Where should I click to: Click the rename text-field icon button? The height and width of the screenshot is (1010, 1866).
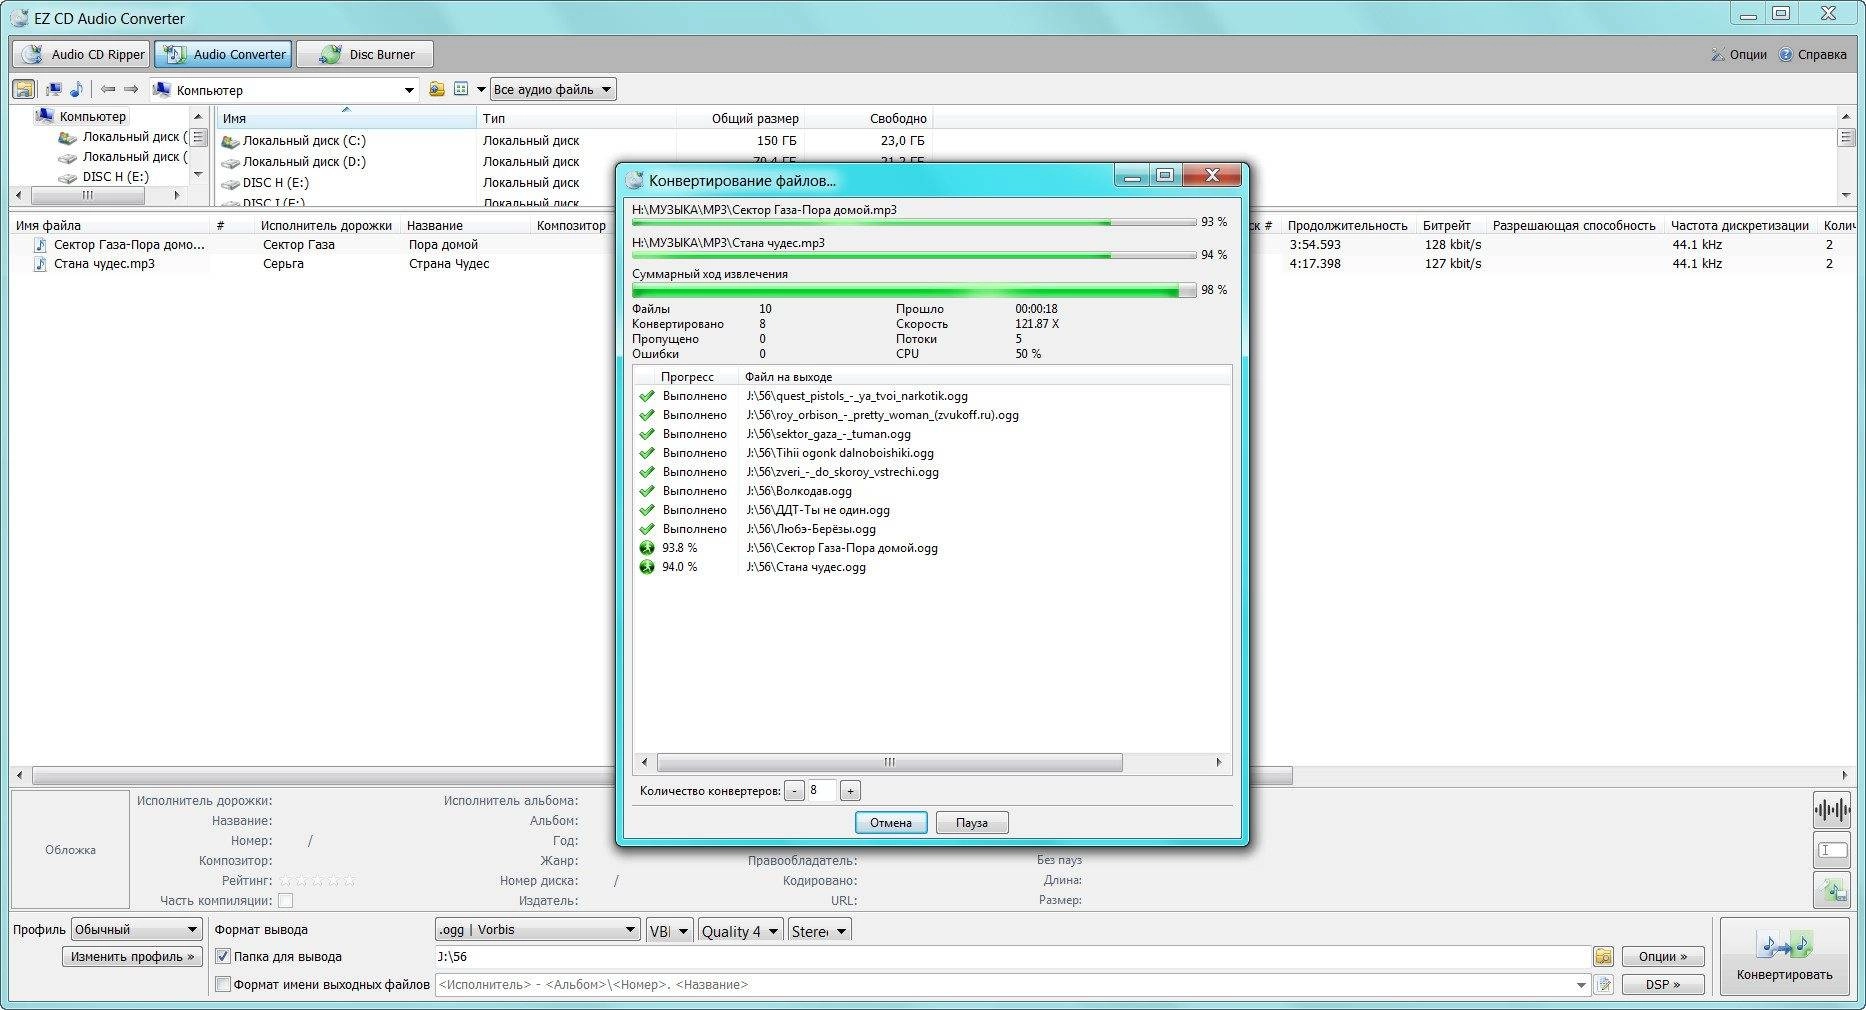coord(1831,850)
